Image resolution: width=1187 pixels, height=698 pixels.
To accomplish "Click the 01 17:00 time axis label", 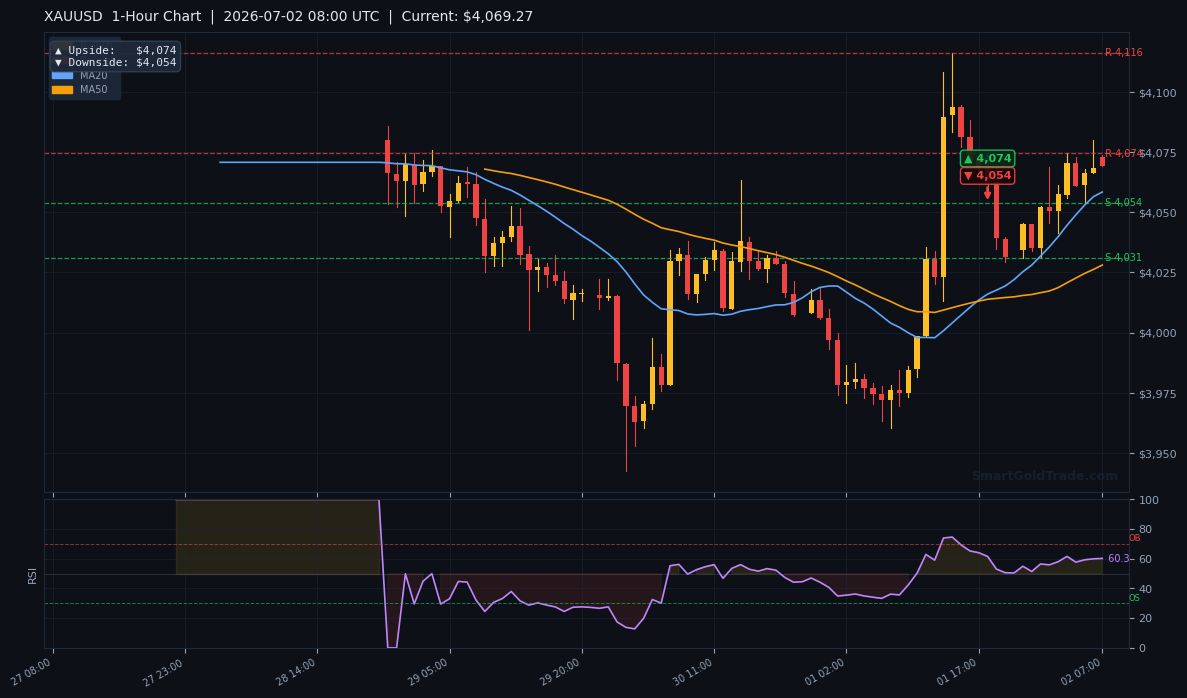I will click(958, 672).
